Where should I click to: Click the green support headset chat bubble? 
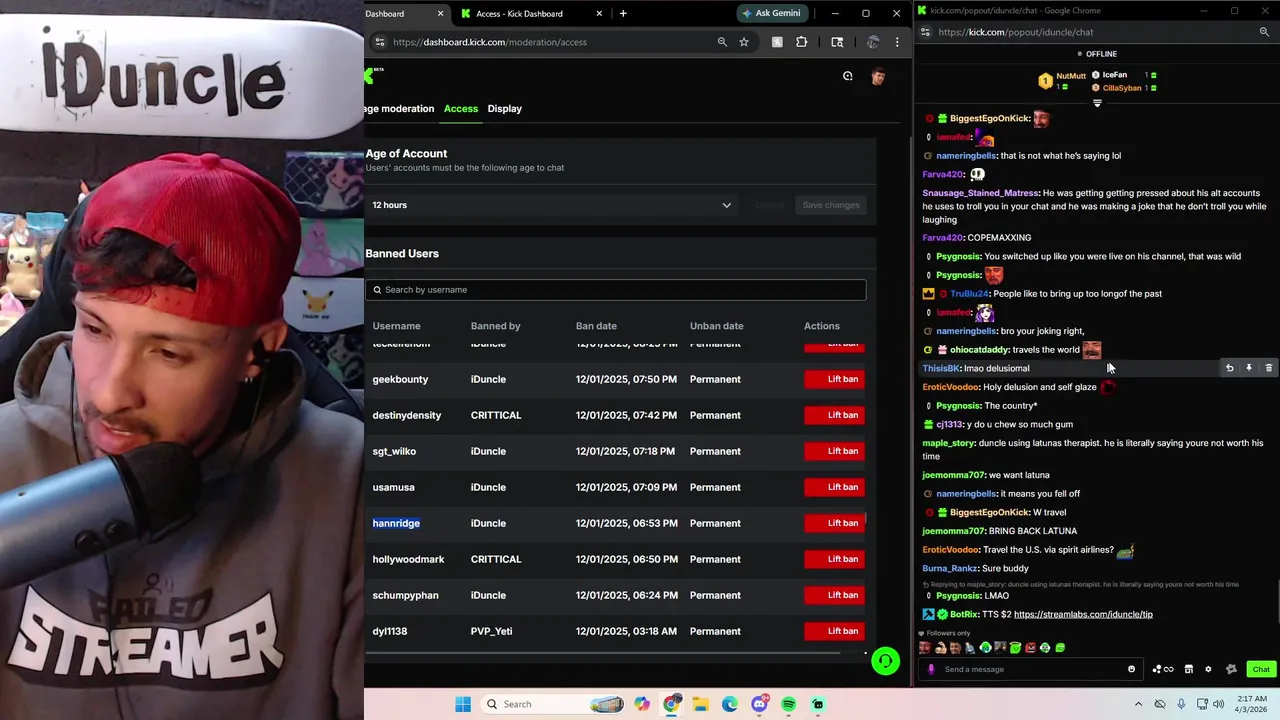[x=885, y=661]
